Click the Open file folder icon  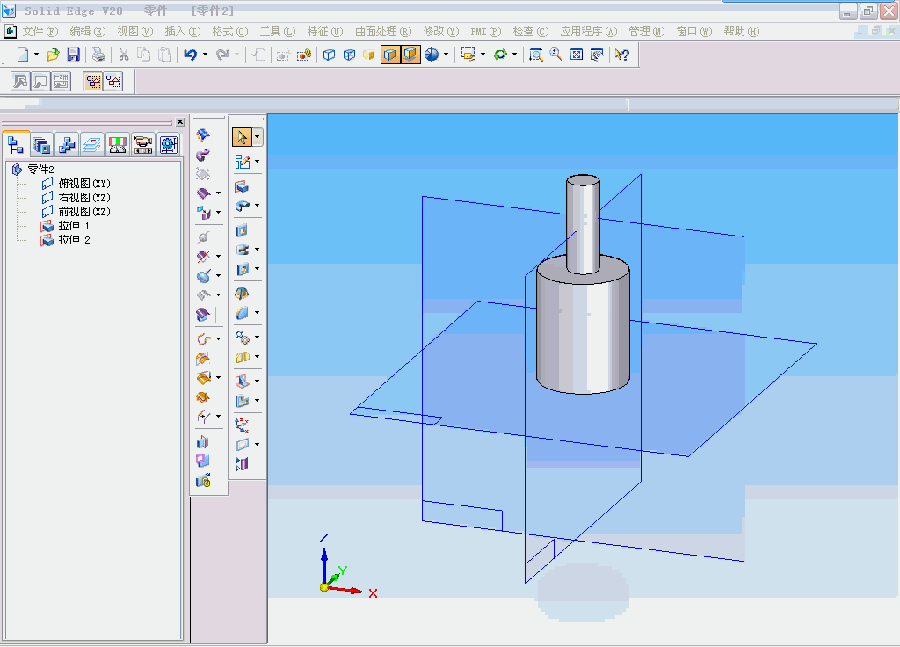54,55
